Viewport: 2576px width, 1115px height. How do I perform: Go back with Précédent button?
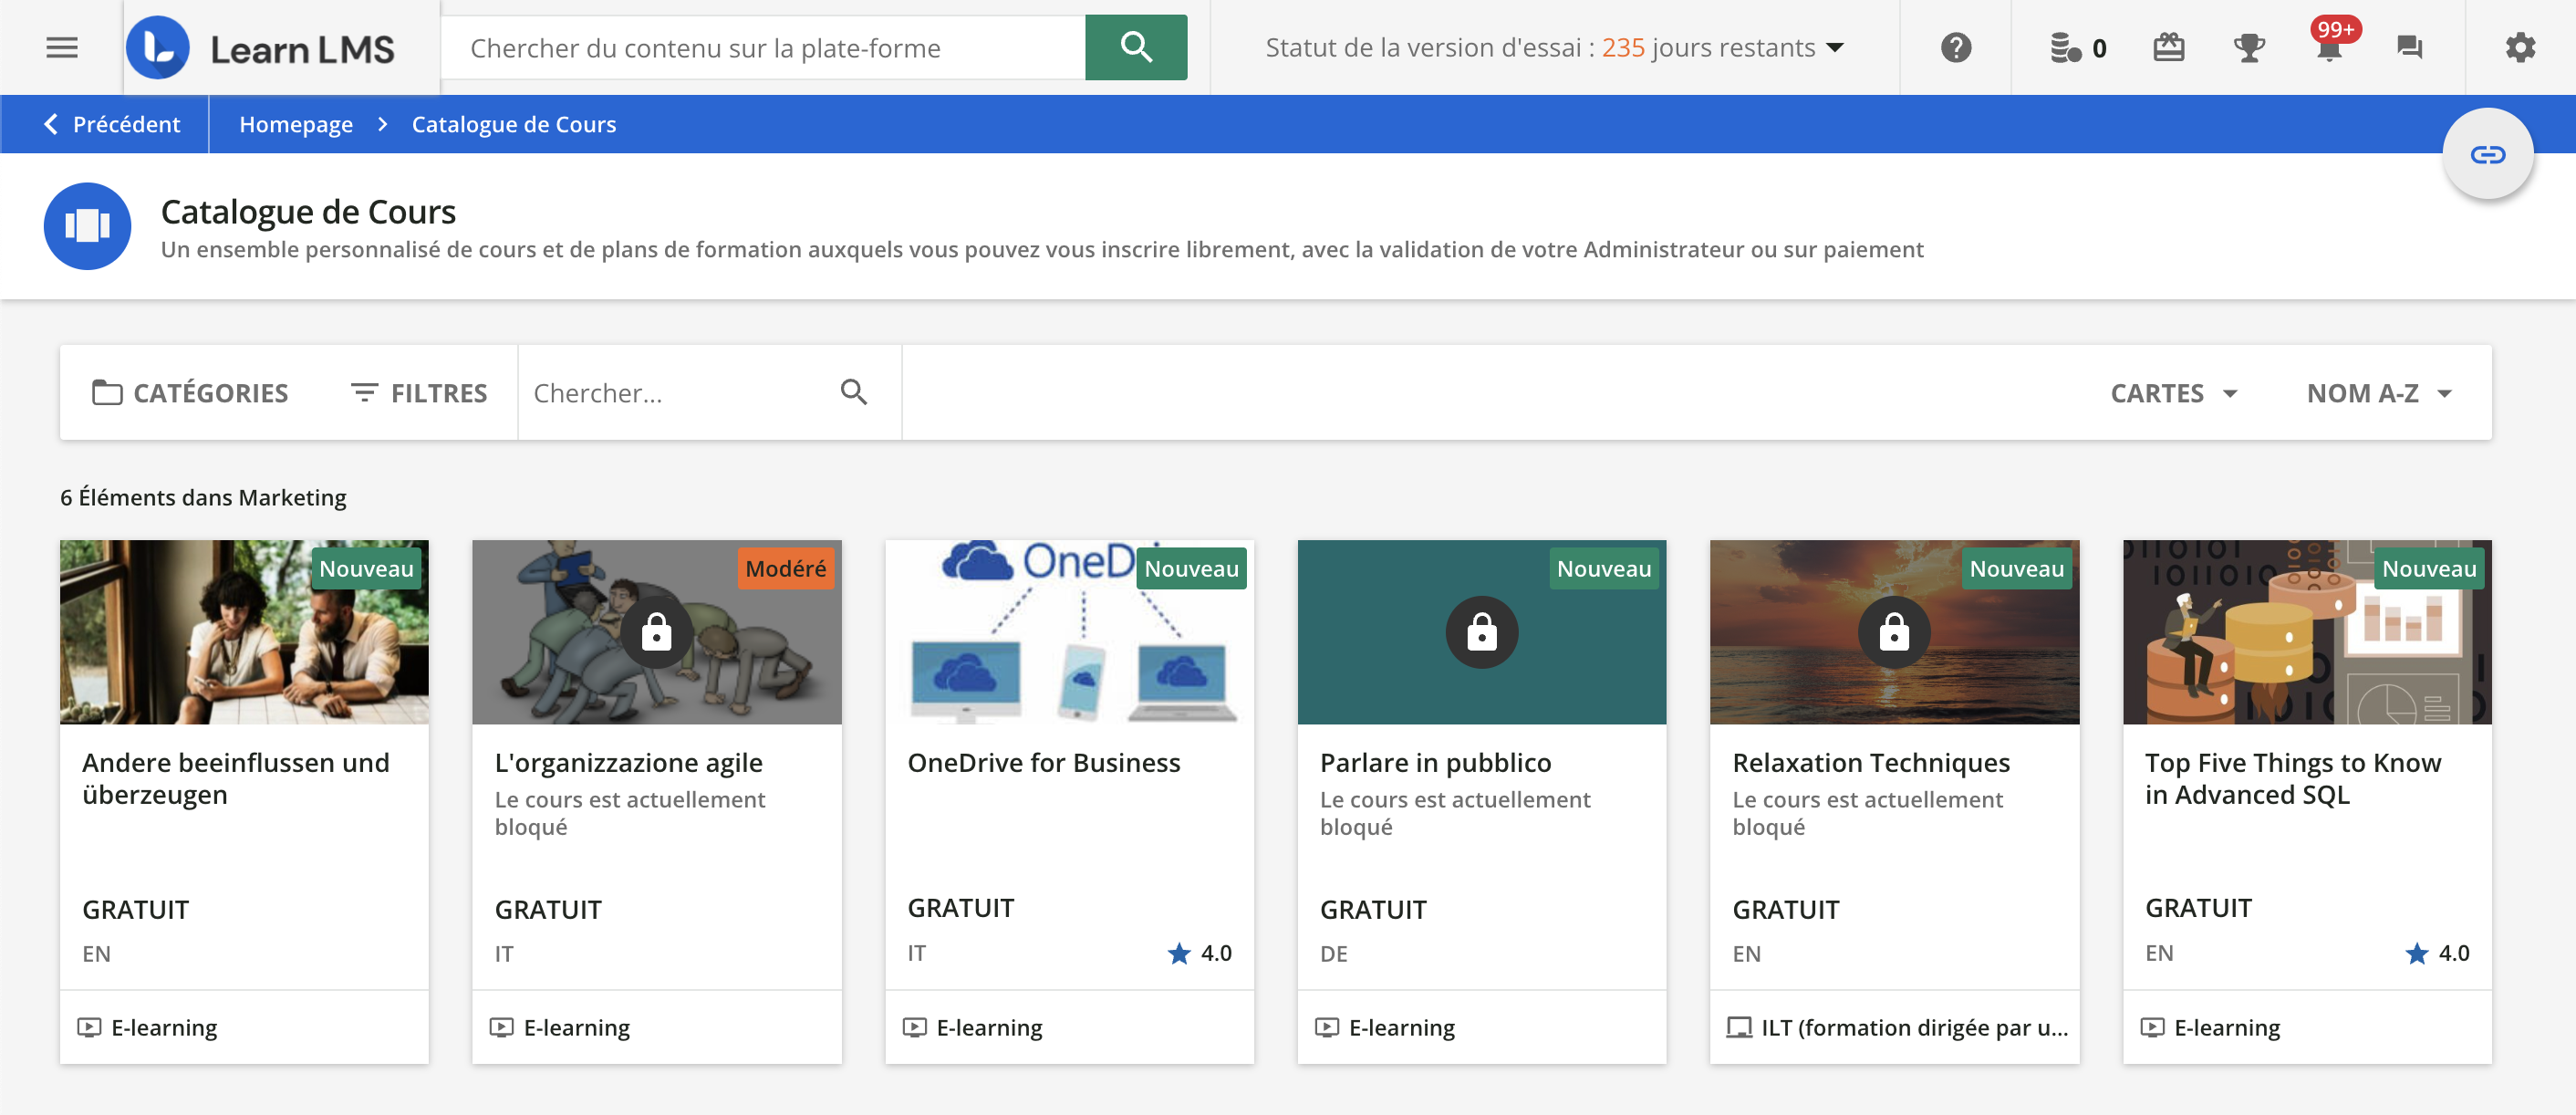pos(112,124)
